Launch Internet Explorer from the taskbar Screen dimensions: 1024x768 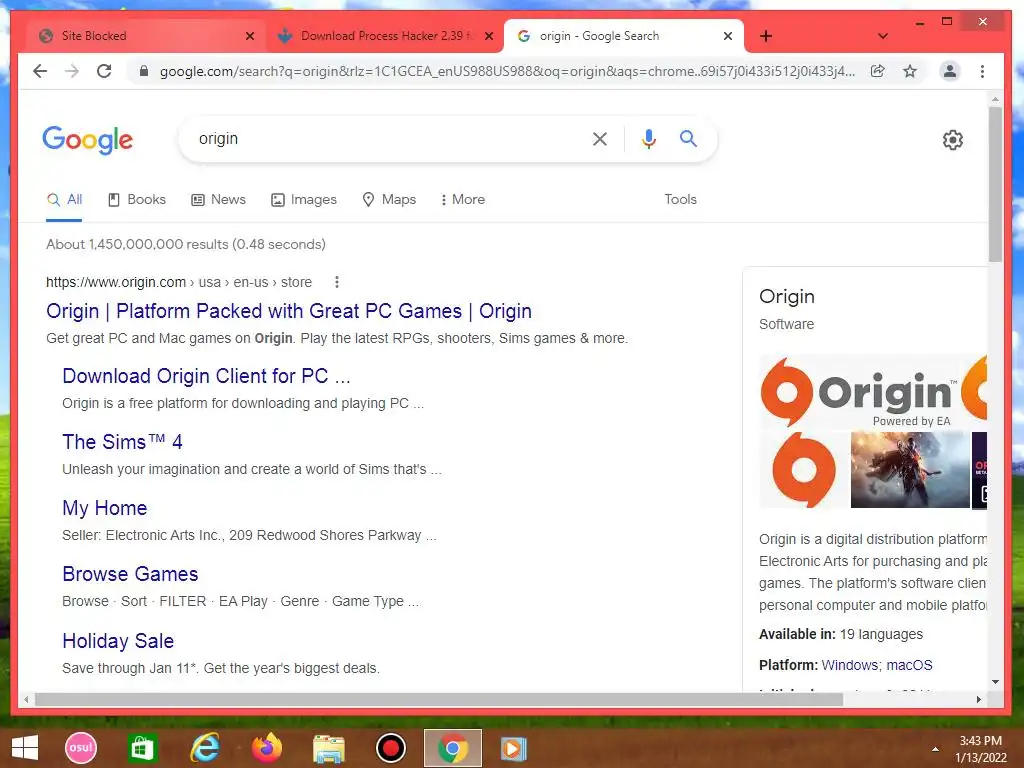pyautogui.click(x=204, y=748)
